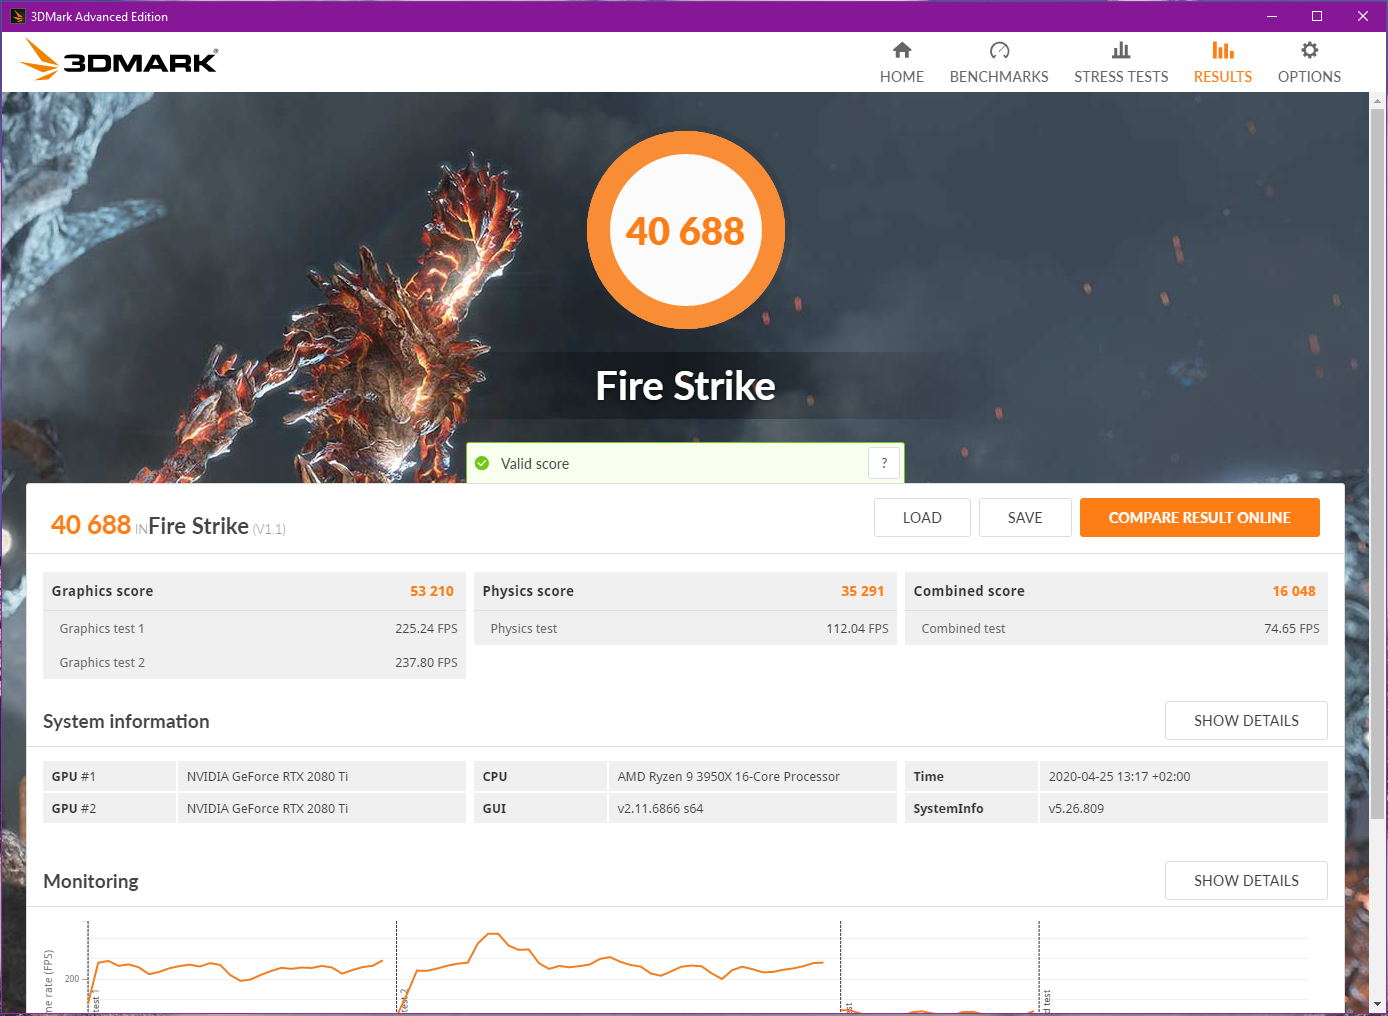Image resolution: width=1388 pixels, height=1016 pixels.
Task: Click the question mark help button
Action: [x=884, y=463]
